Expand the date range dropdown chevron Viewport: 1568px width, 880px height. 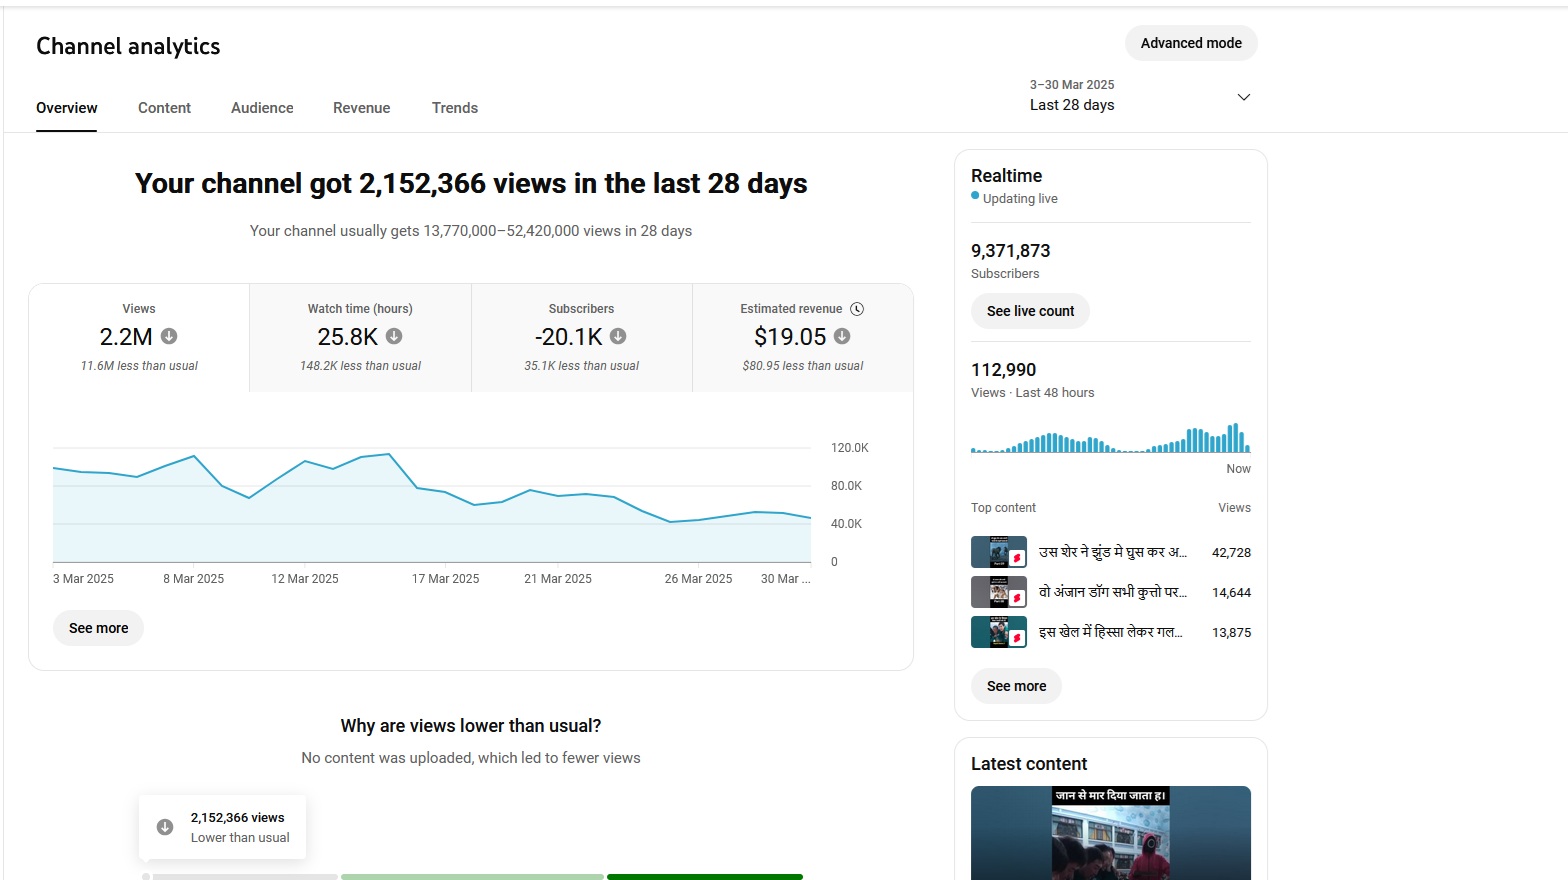tap(1244, 97)
